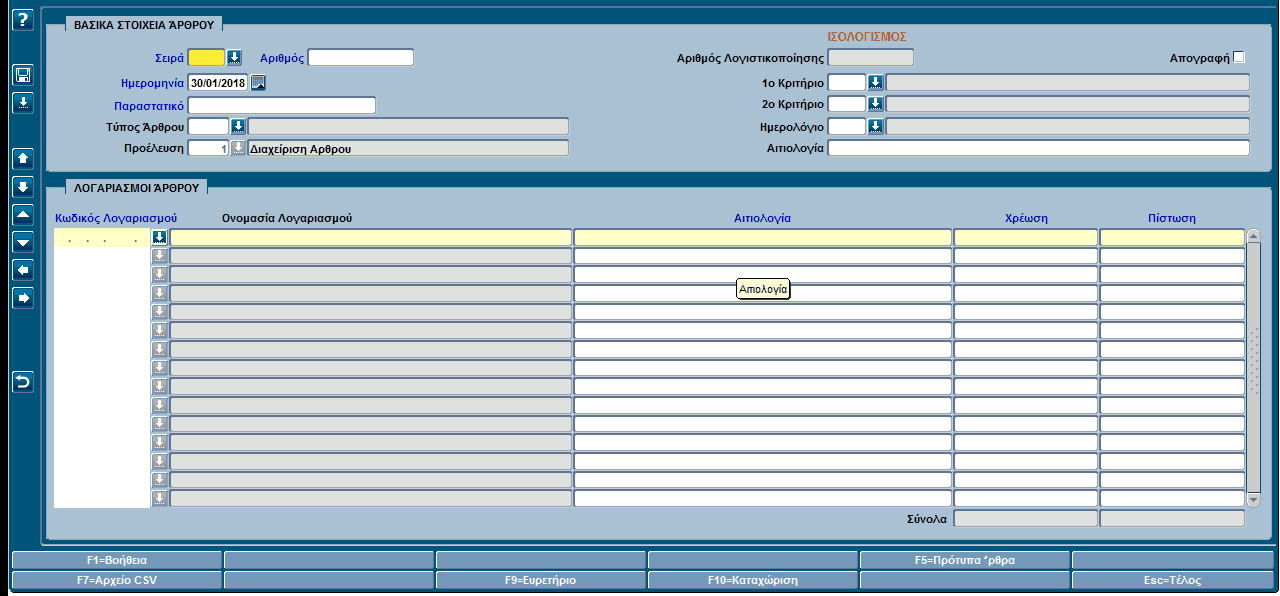Click the floppy disk save icon in sidebar
This screenshot has width=1280, height=596.
[23, 75]
